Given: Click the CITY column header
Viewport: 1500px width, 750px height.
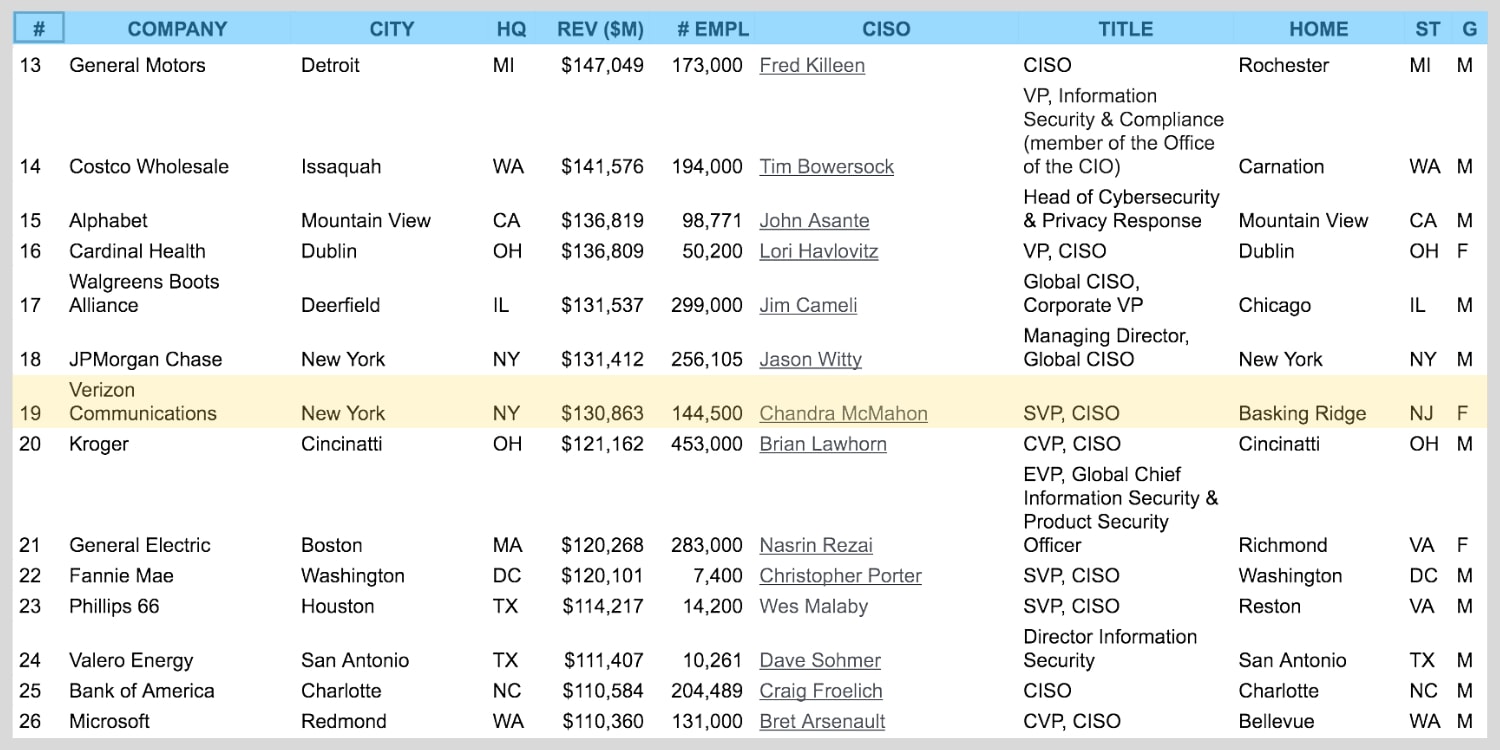Looking at the screenshot, I should pyautogui.click(x=392, y=29).
